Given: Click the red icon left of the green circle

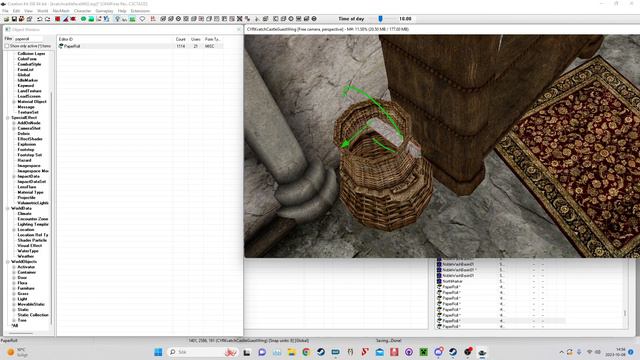Looking at the screenshot, I should click(x=73, y=19).
